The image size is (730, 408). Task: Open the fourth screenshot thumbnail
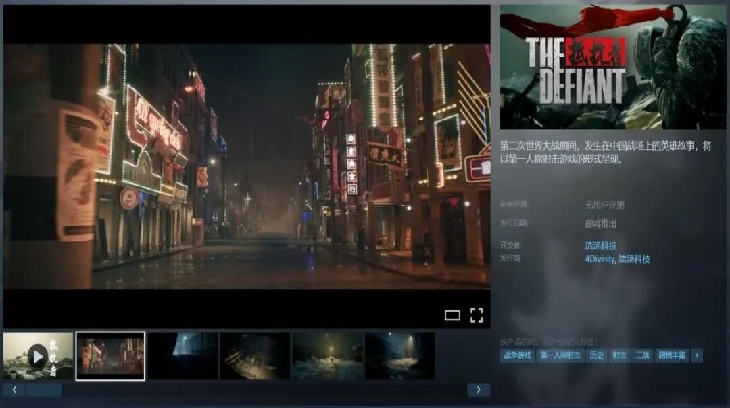[x=255, y=355]
